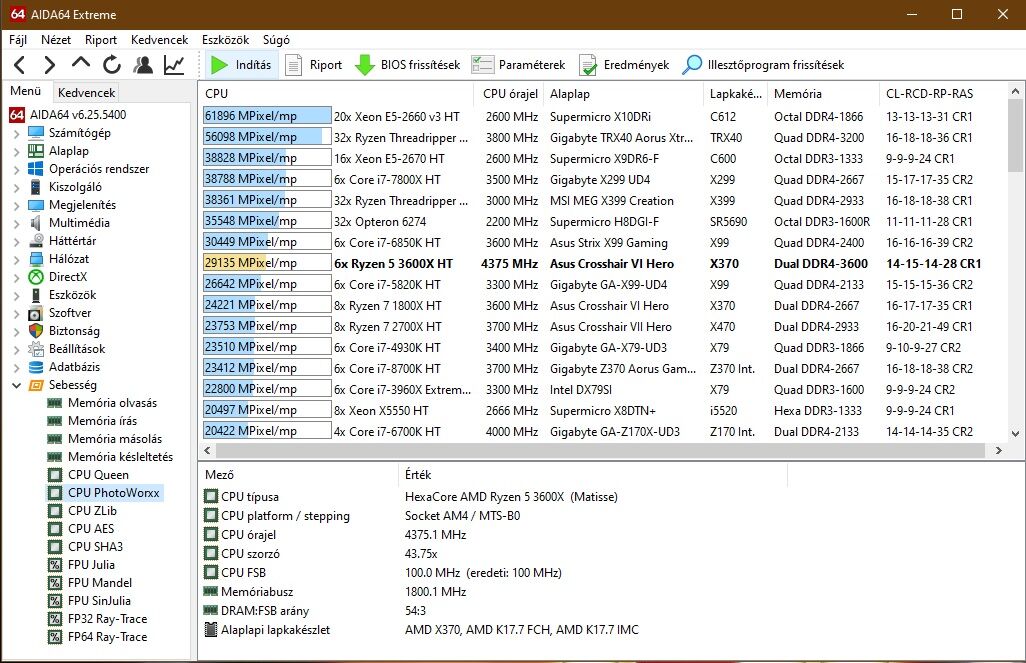Open the Súgó help menu
The height and width of the screenshot is (663, 1026).
(276, 40)
